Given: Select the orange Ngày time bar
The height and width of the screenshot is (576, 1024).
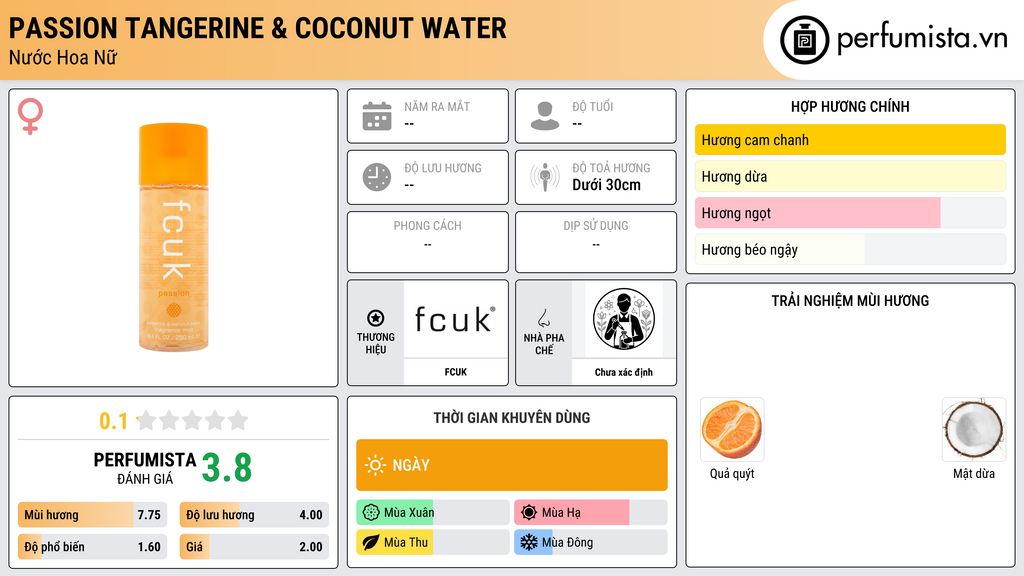Looking at the screenshot, I should click(x=511, y=465).
